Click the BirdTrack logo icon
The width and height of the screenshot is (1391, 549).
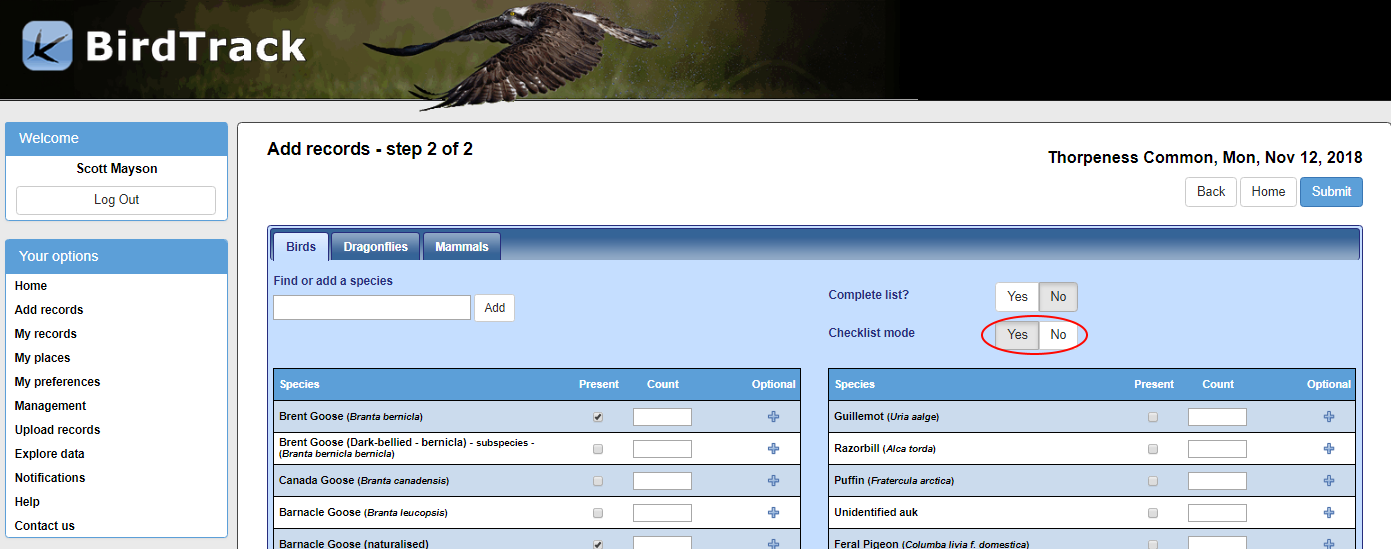click(x=47, y=46)
